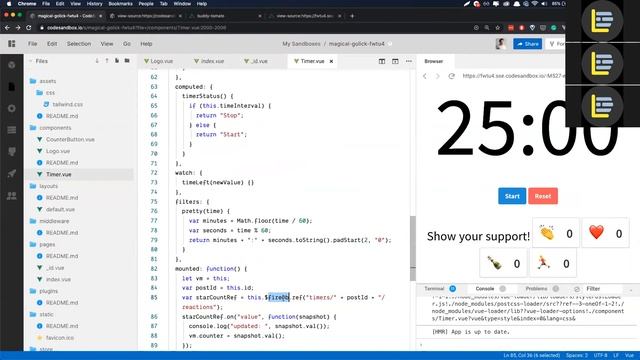The height and width of the screenshot is (360, 640).
Task: Reload the Chrome page
Action: [29, 28]
